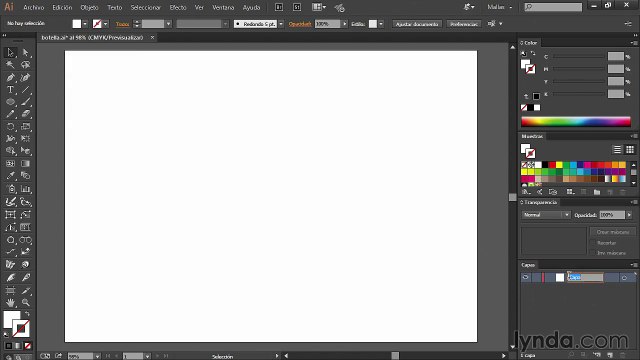The width and height of the screenshot is (640, 360).
Task: Set toolbar paint to None
Action: click(x=27, y=346)
